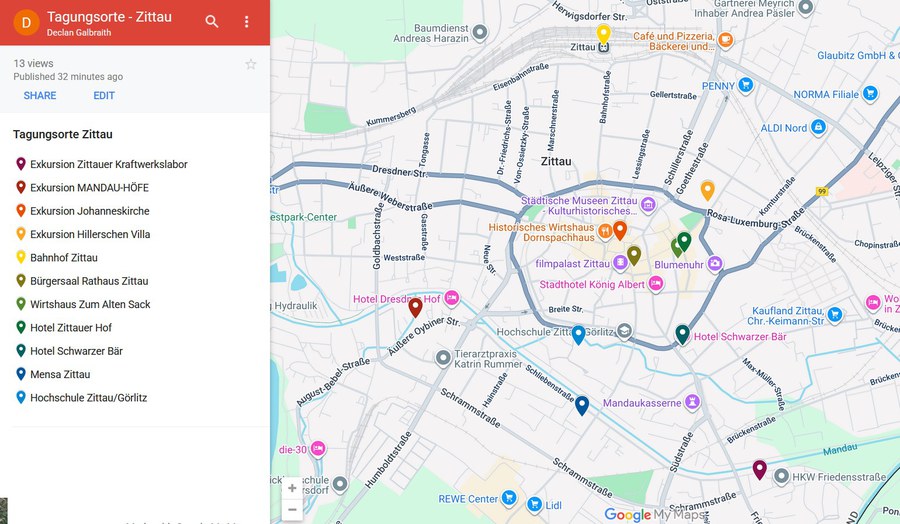Screen dimensions: 900x524
Task: Click the dark blue Mensa Zittau pin
Action: click(x=582, y=405)
